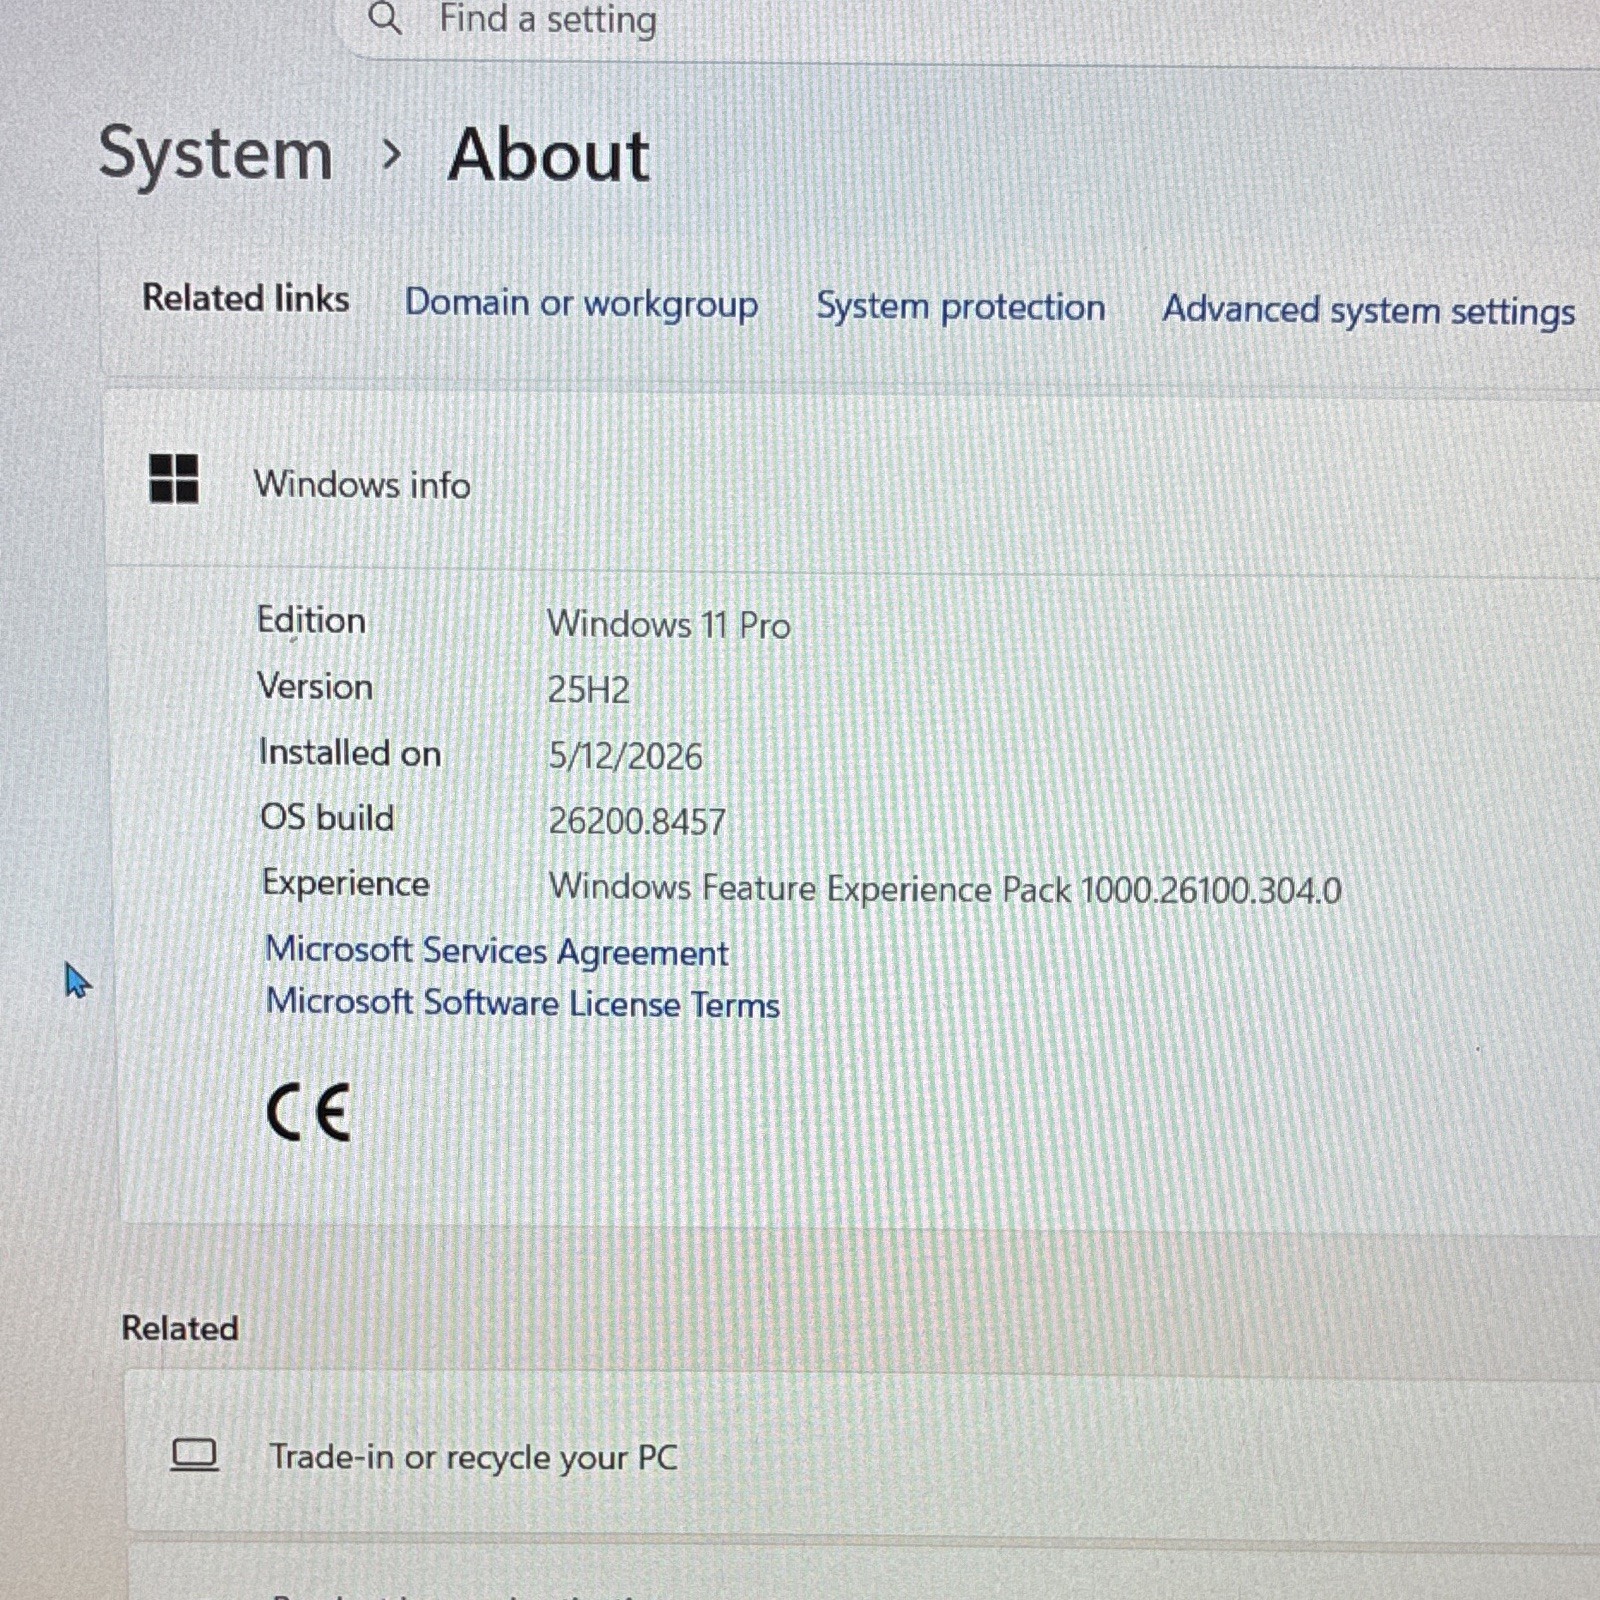The image size is (1600, 1600).
Task: Click the Related links label
Action: [246, 298]
